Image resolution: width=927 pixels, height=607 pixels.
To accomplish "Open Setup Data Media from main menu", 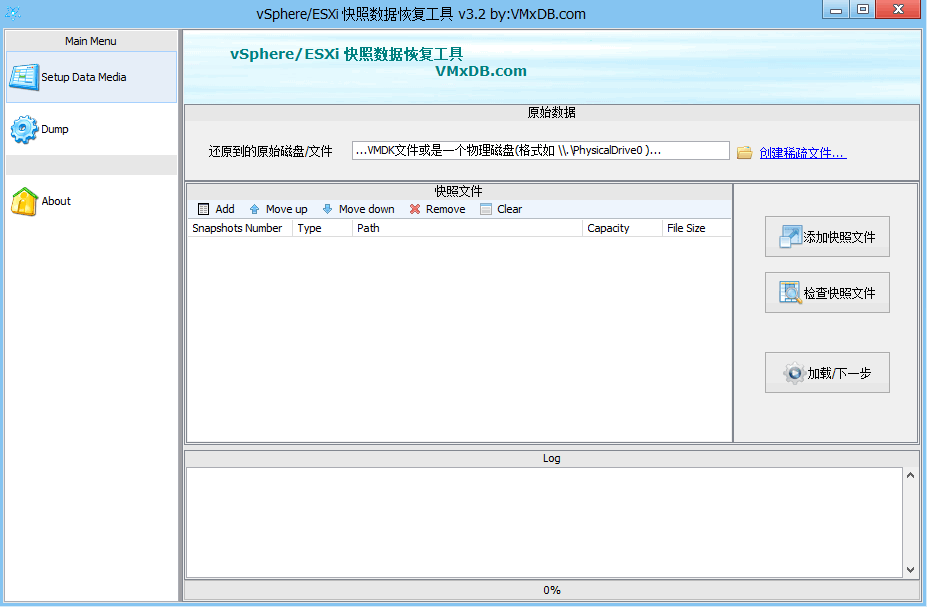I will pyautogui.click(x=91, y=77).
